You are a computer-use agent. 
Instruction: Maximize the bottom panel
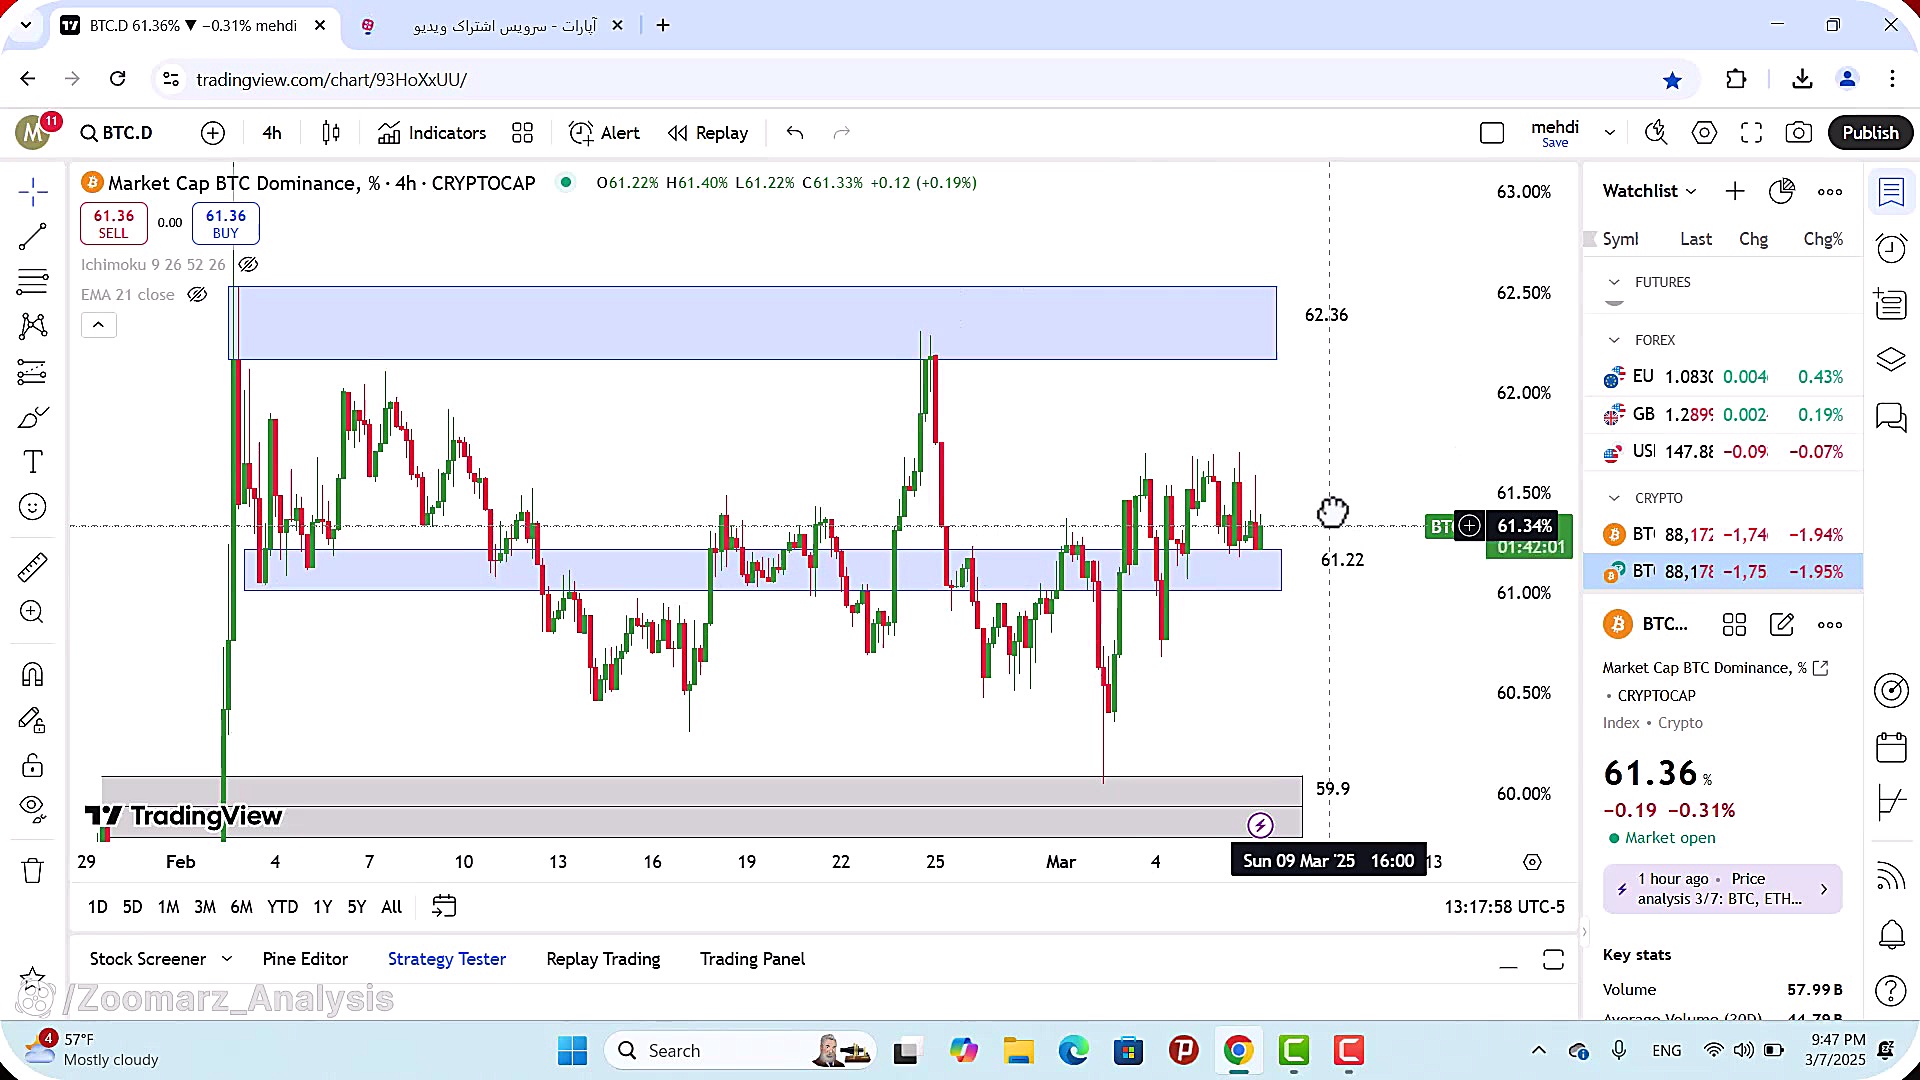(1553, 960)
